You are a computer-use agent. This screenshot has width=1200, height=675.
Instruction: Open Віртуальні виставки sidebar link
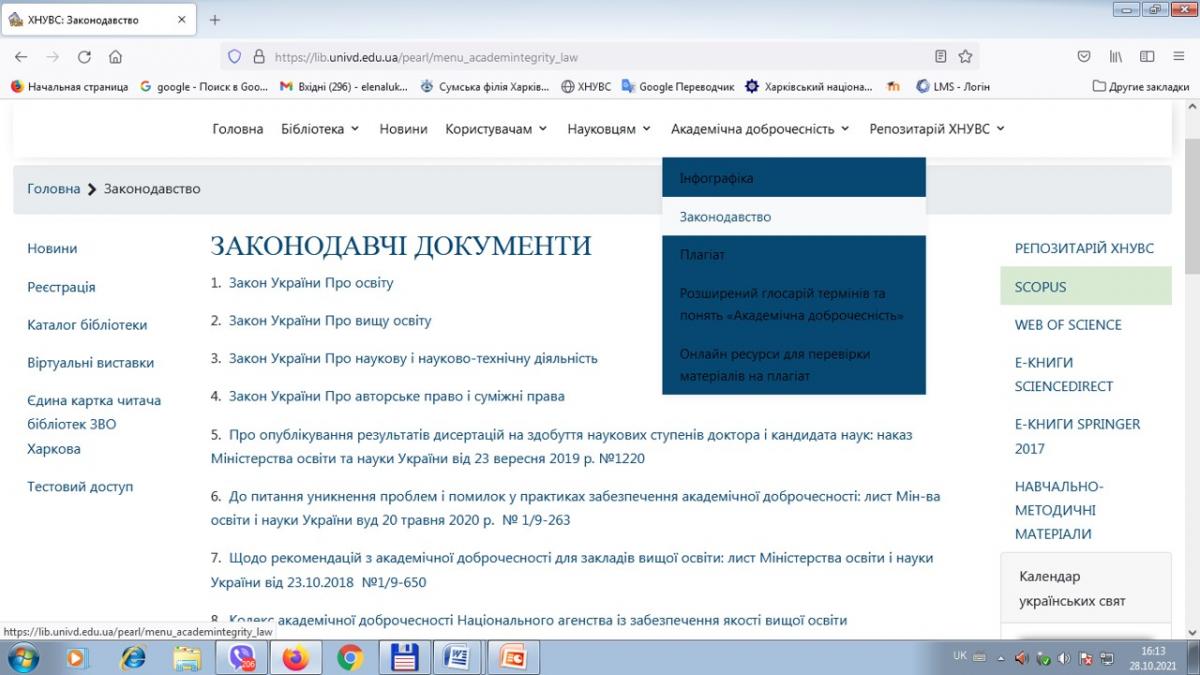(91, 363)
